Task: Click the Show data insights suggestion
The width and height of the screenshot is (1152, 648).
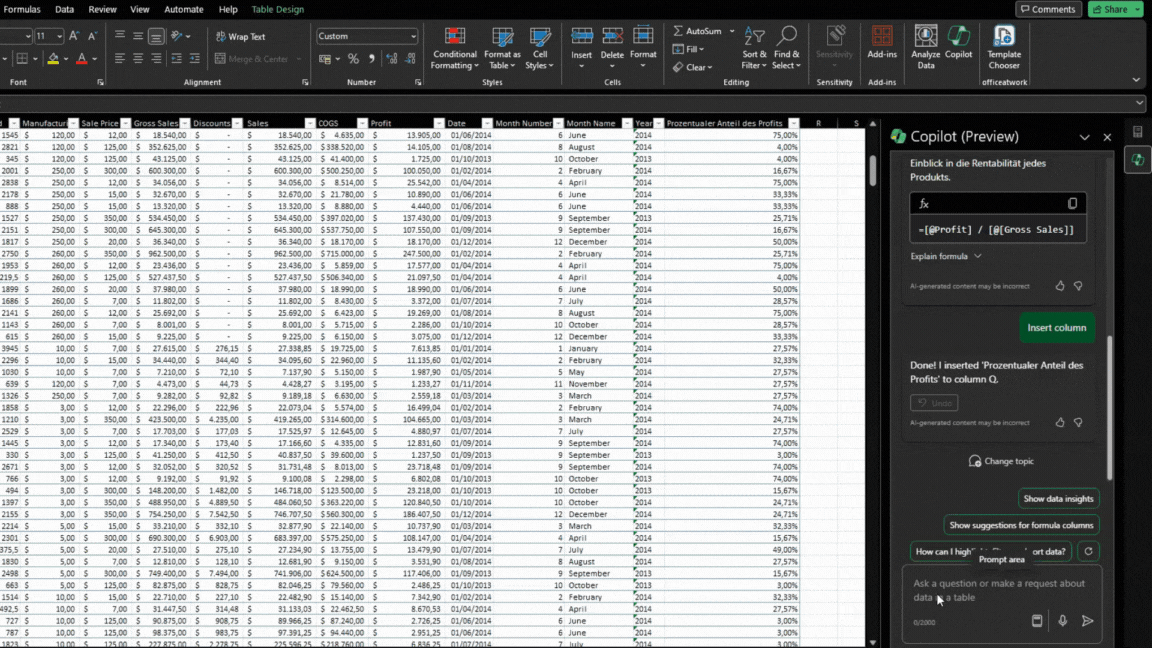Action: pos(1058,499)
